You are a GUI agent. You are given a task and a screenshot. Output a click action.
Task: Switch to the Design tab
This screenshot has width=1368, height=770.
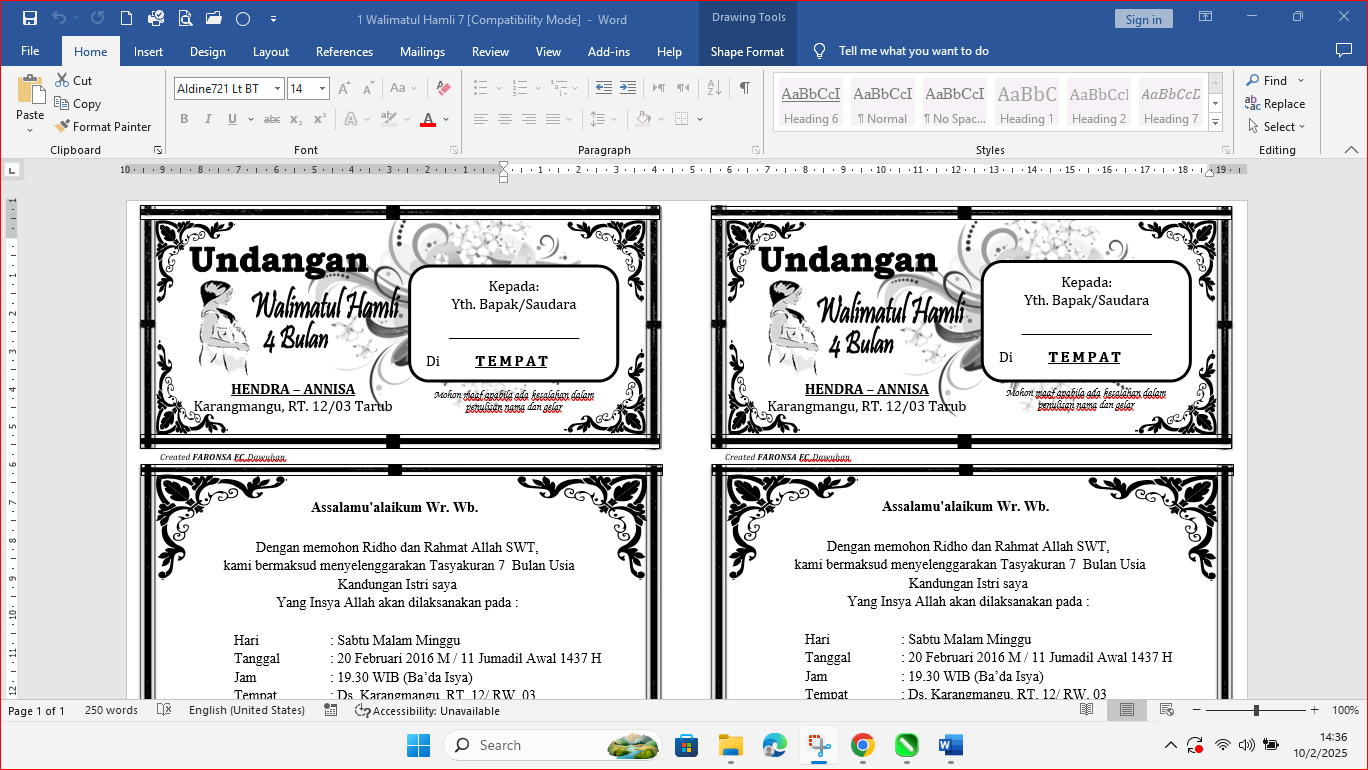tap(207, 51)
